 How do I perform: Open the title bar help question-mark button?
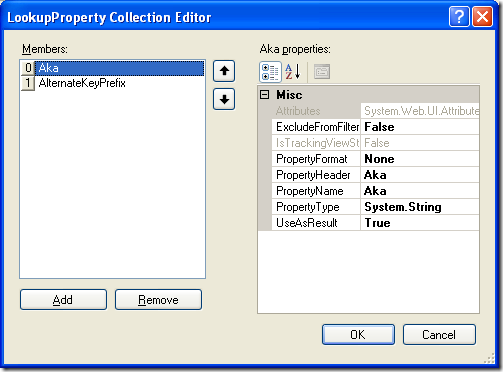[x=459, y=17]
